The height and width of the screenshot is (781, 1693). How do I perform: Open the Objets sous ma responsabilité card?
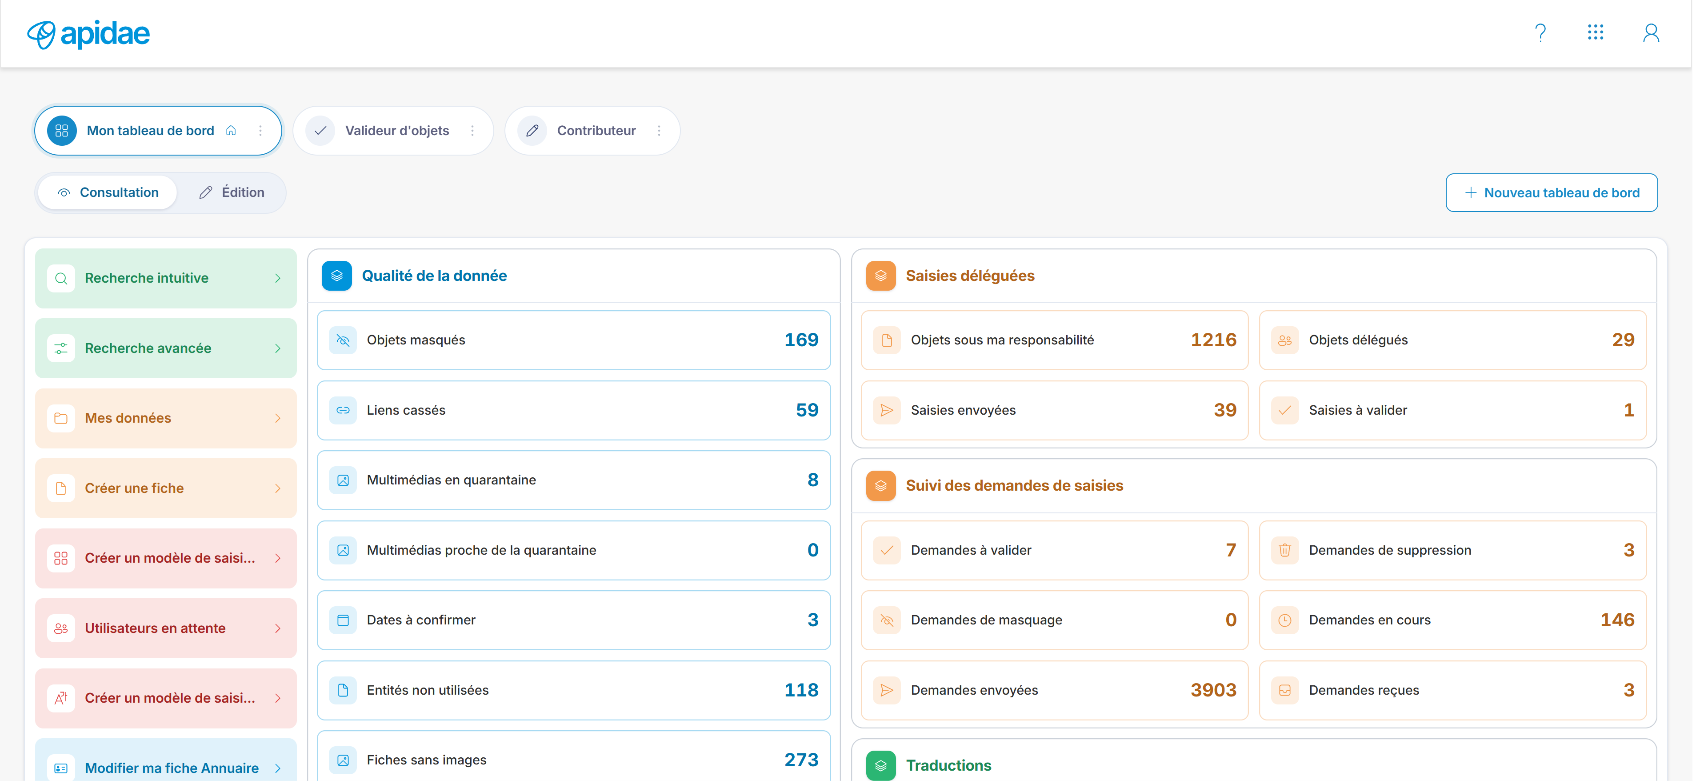tap(1055, 340)
